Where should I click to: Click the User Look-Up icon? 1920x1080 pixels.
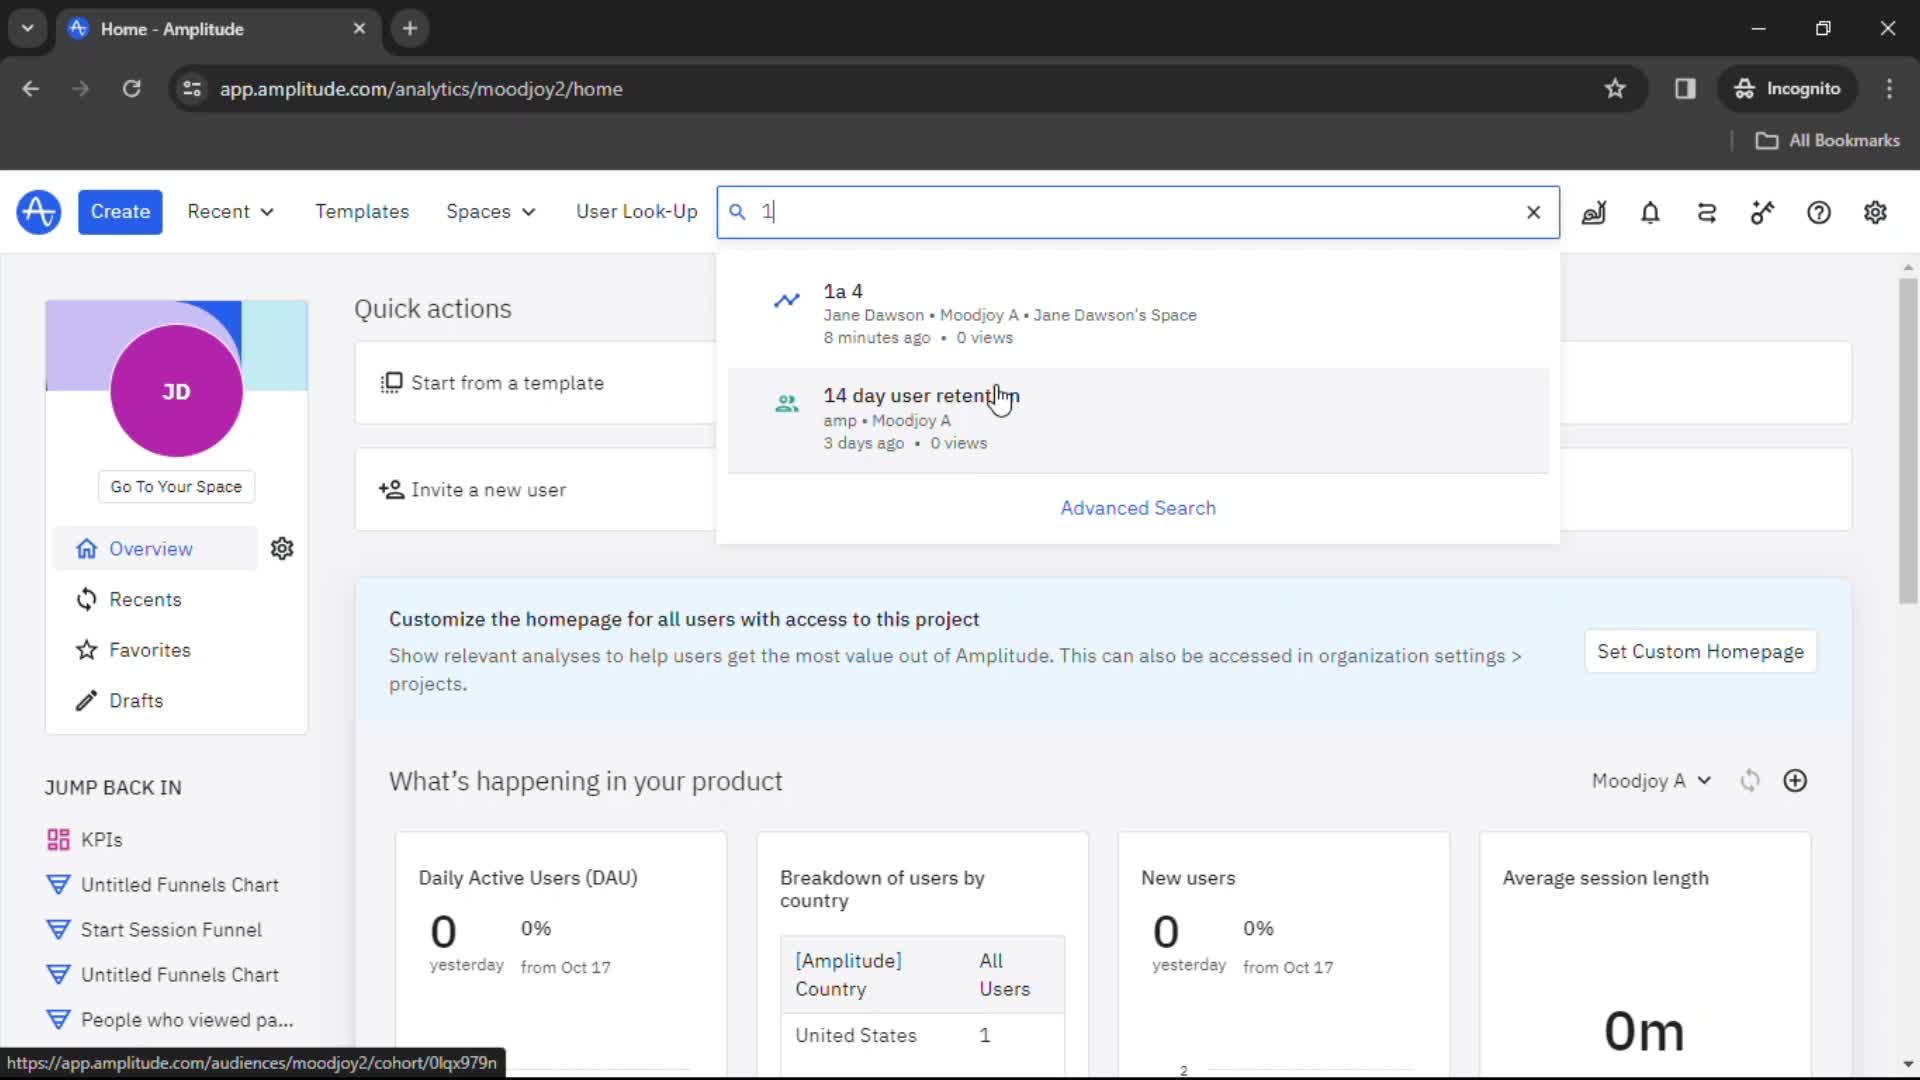[637, 211]
